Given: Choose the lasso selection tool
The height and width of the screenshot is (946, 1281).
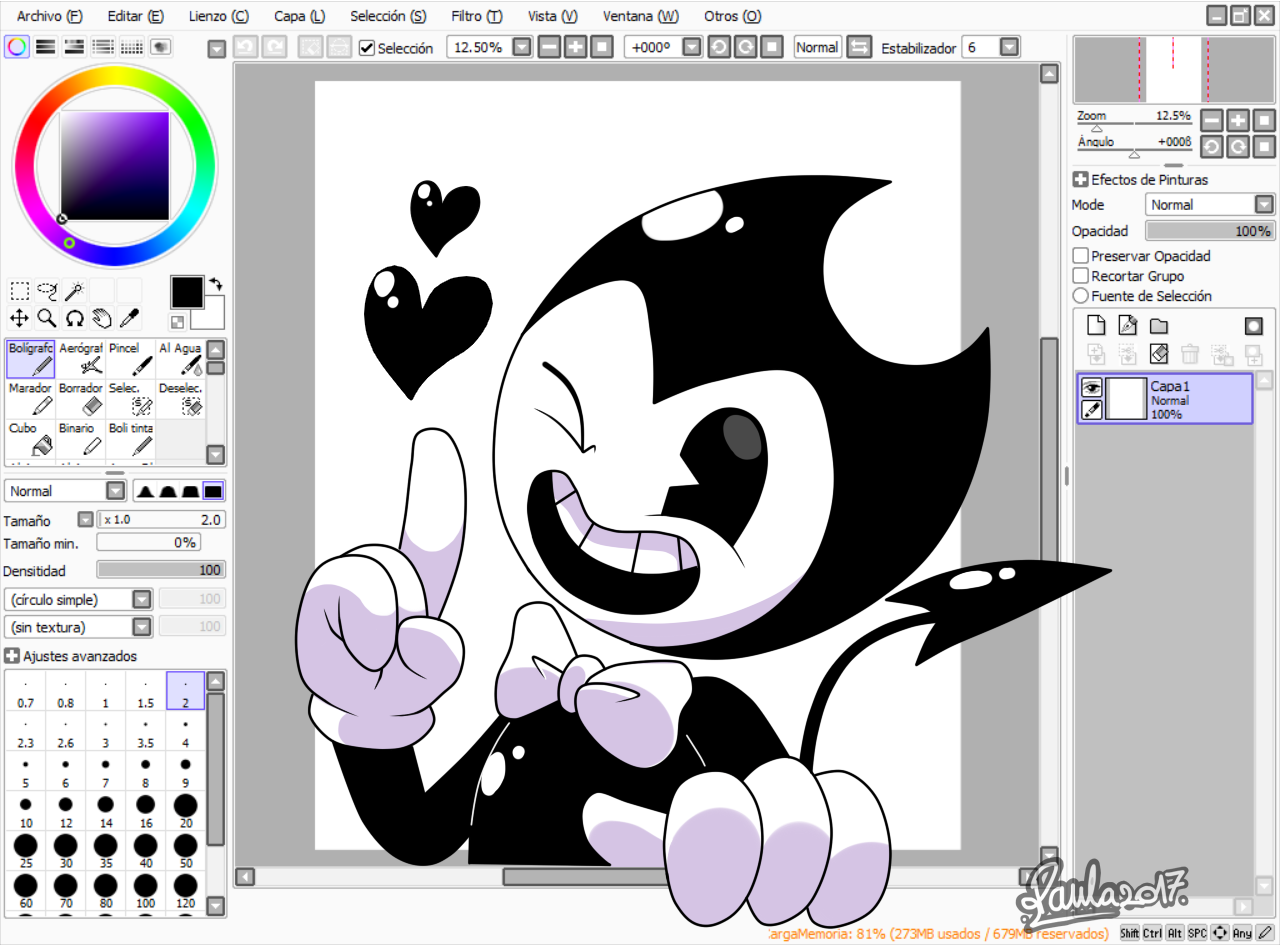Looking at the screenshot, I should 47,291.
